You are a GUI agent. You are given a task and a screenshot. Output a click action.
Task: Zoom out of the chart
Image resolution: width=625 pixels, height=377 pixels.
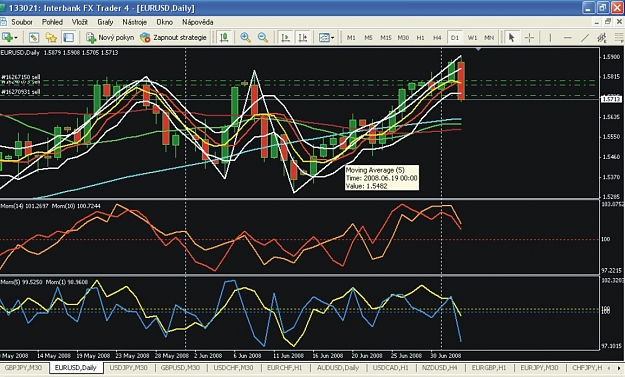263,37
